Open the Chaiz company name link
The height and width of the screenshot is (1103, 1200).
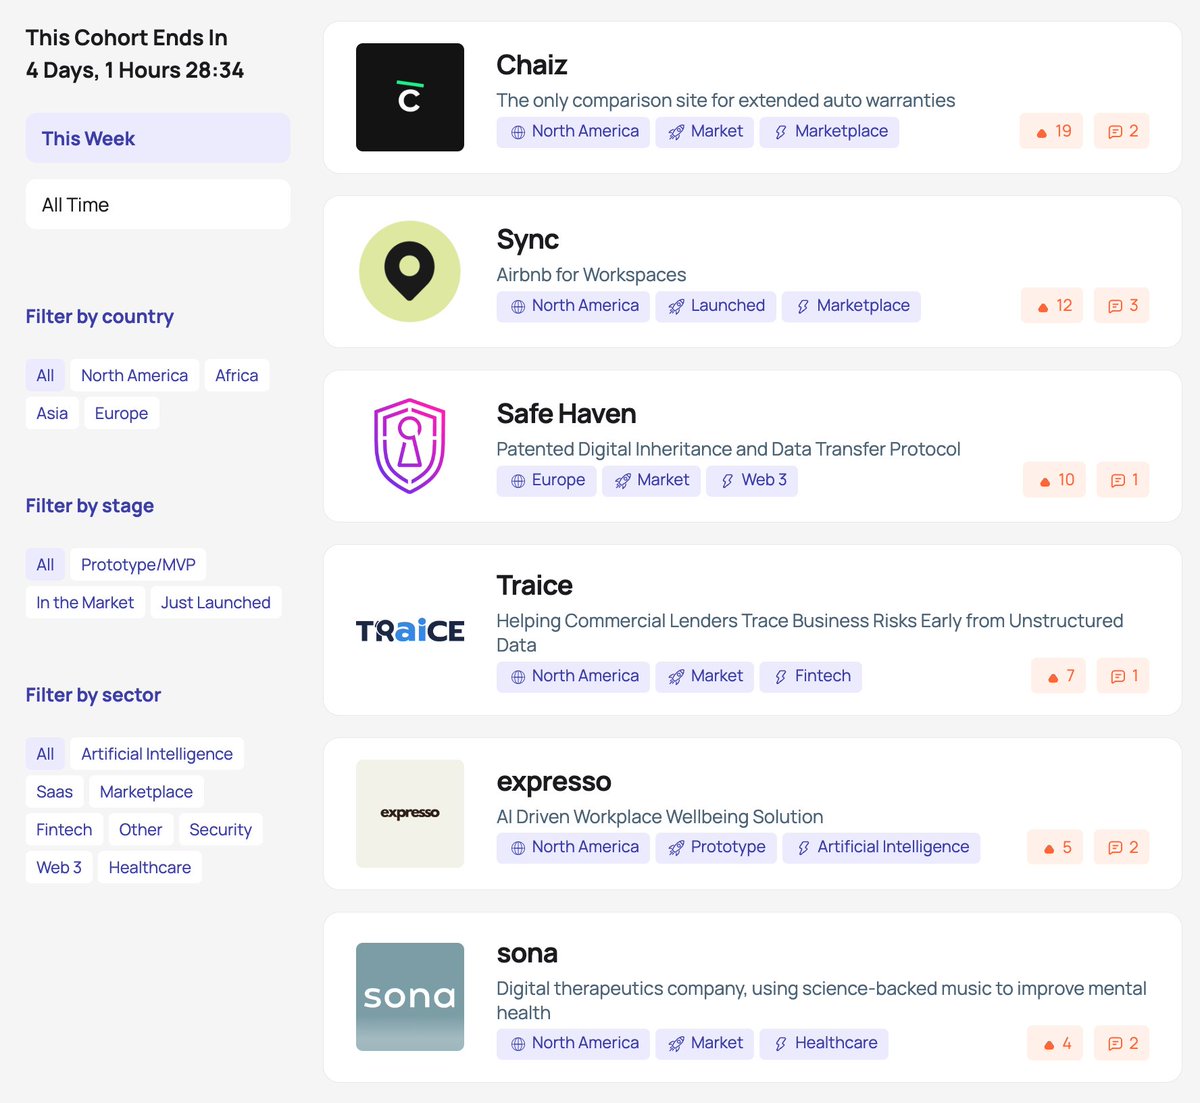[x=531, y=65]
